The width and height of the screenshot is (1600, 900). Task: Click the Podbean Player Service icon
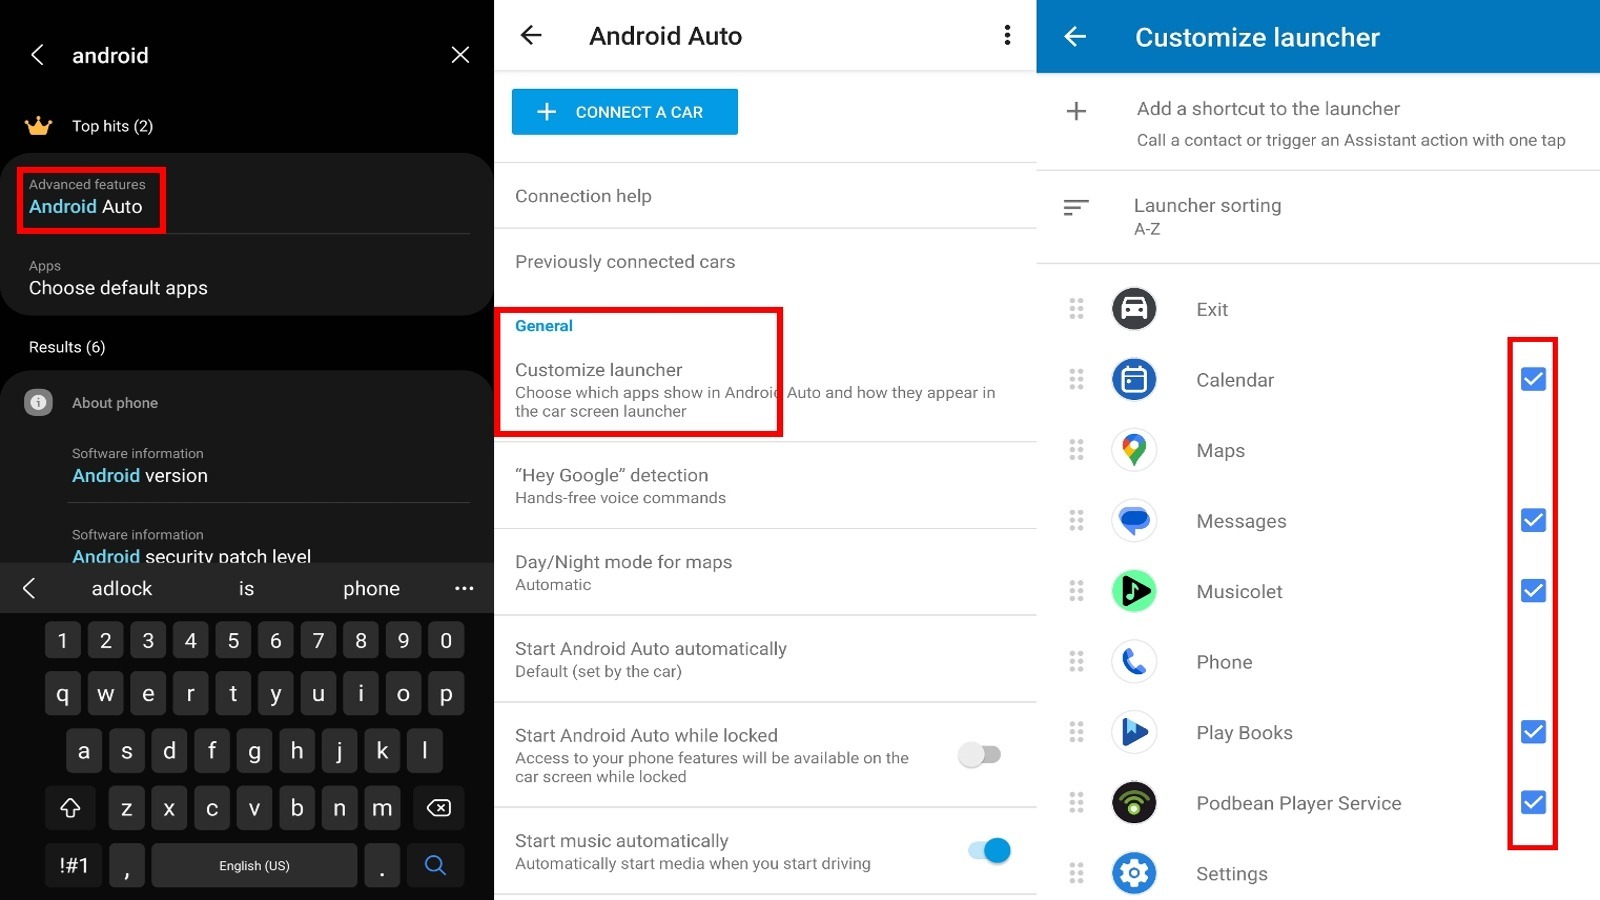pos(1134,803)
